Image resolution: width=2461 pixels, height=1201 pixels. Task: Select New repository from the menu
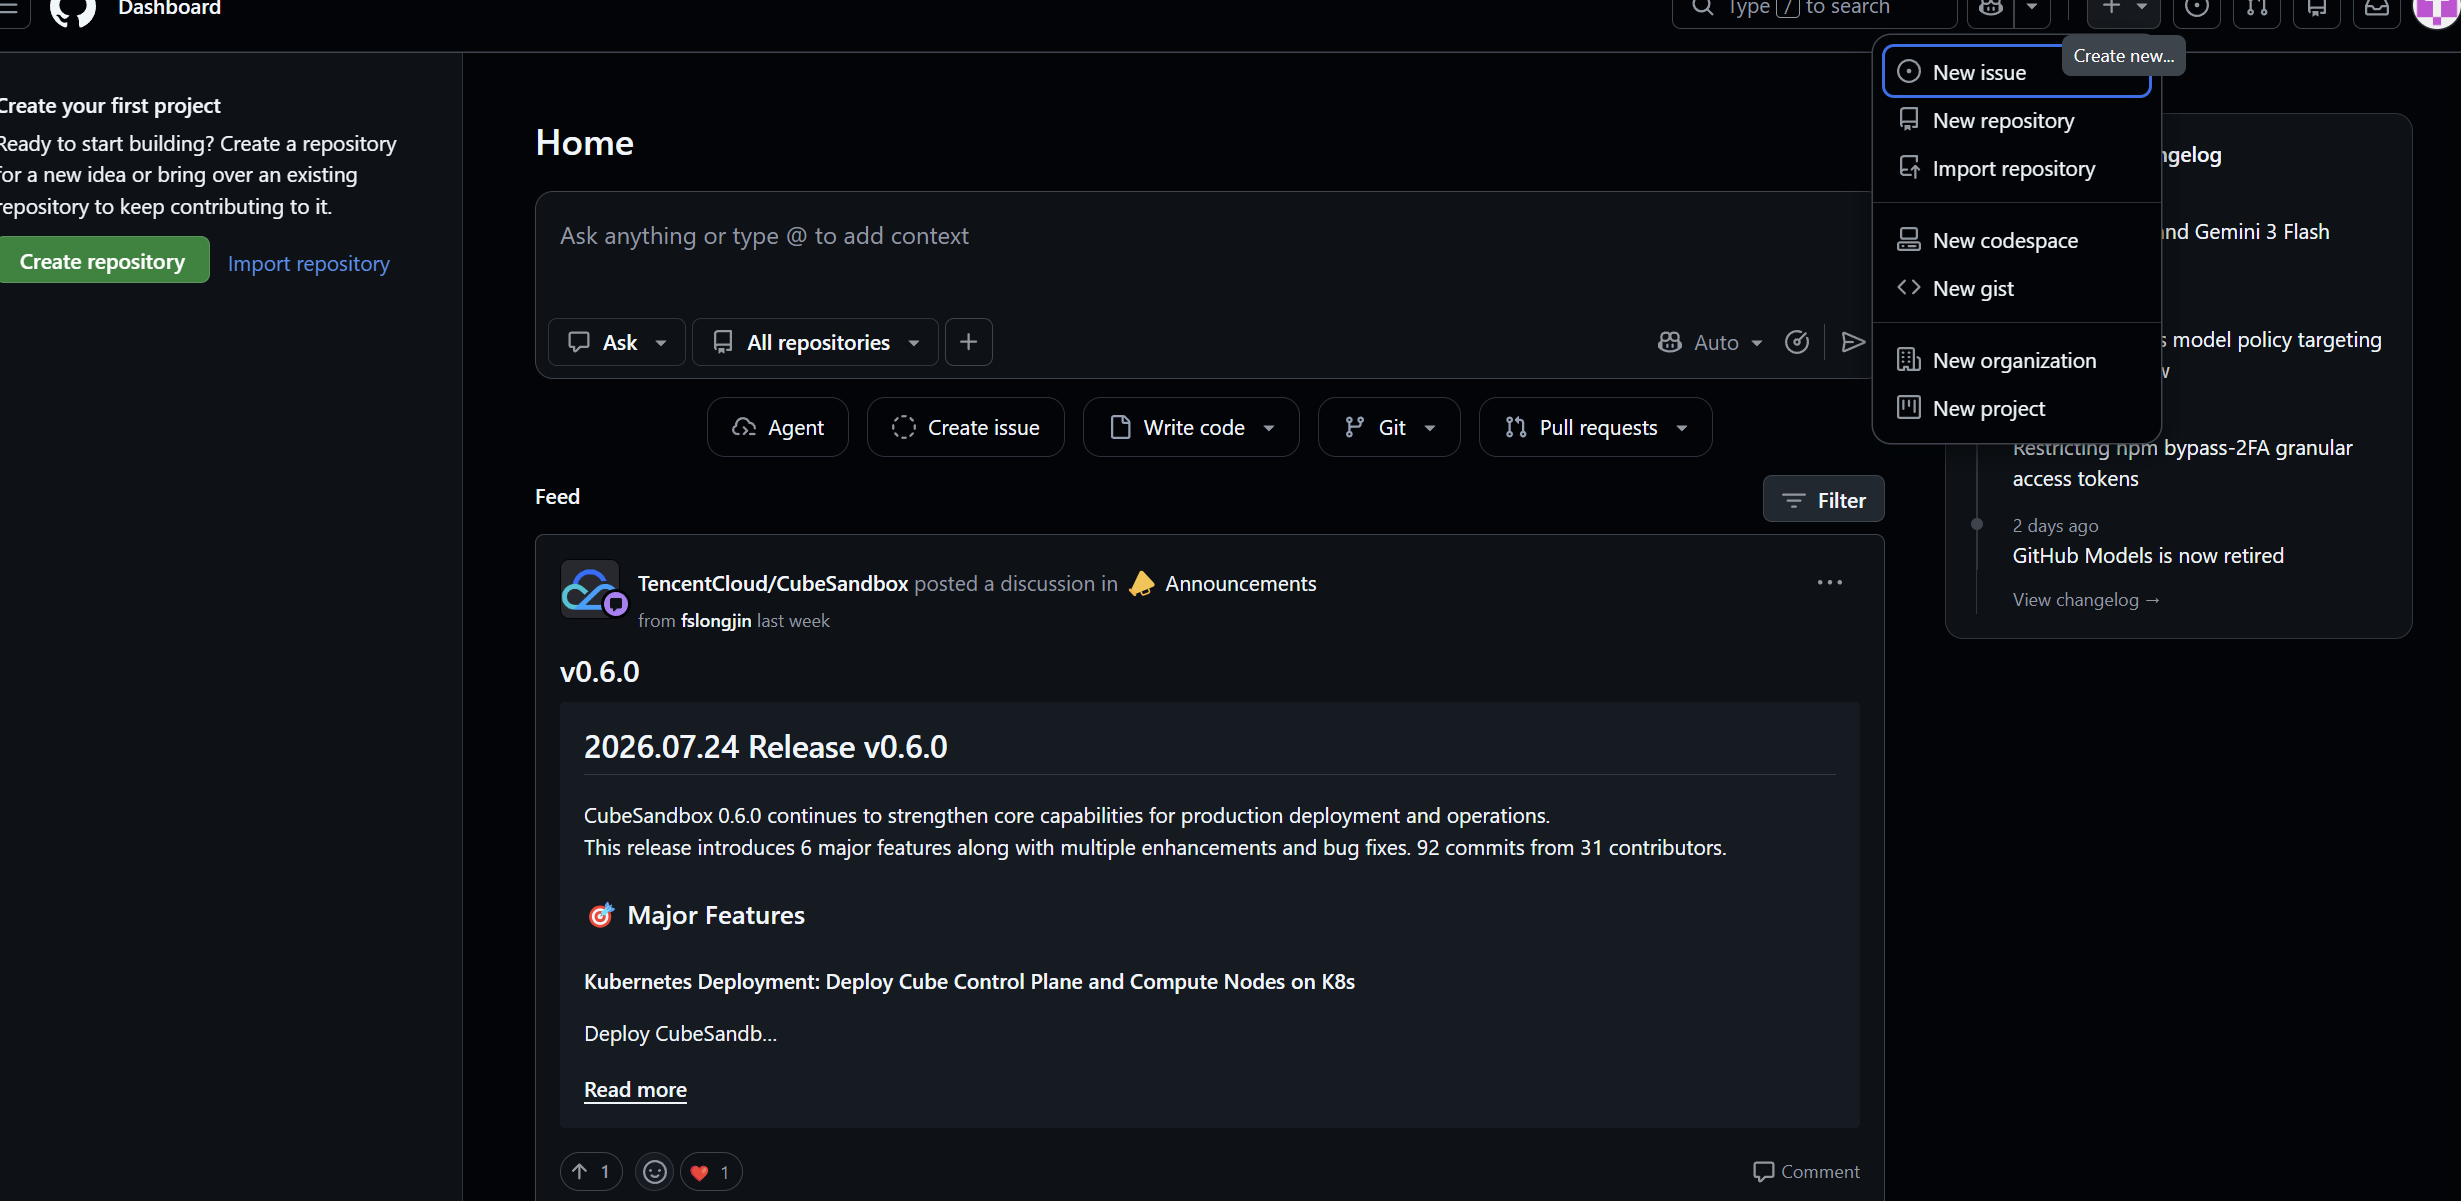pyautogui.click(x=2017, y=120)
